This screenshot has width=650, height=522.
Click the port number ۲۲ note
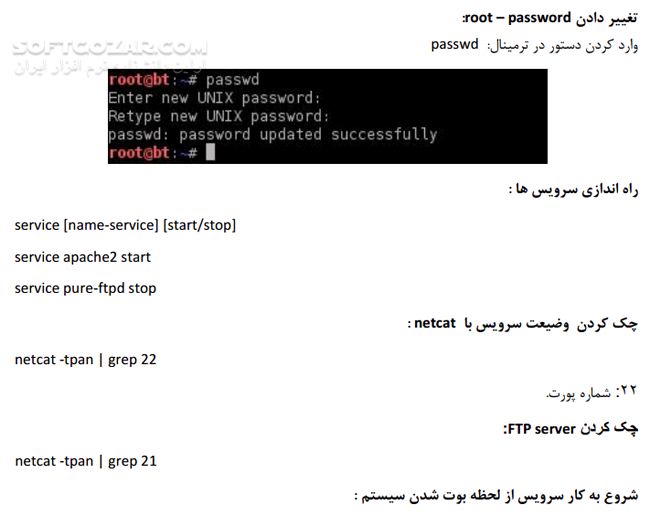(592, 392)
